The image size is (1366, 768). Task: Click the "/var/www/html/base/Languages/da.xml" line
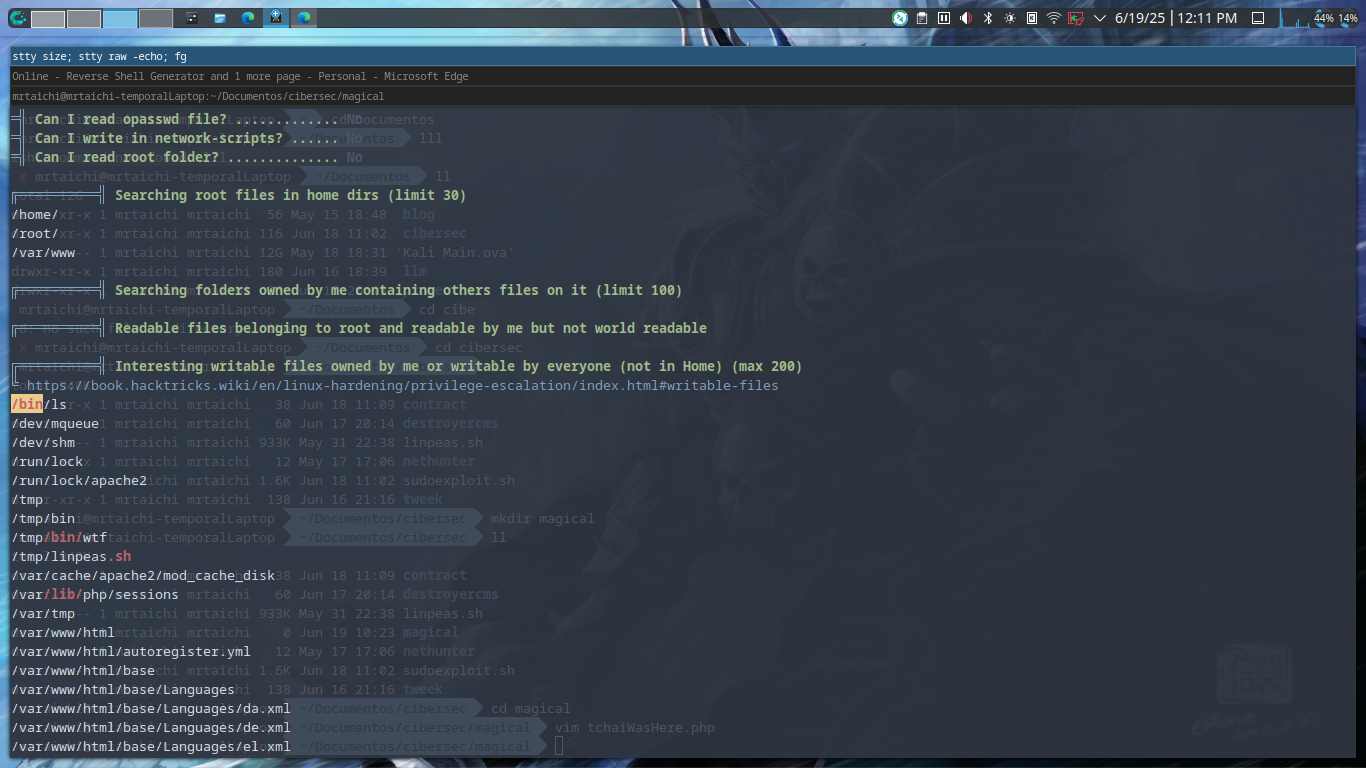pyautogui.click(x=151, y=708)
